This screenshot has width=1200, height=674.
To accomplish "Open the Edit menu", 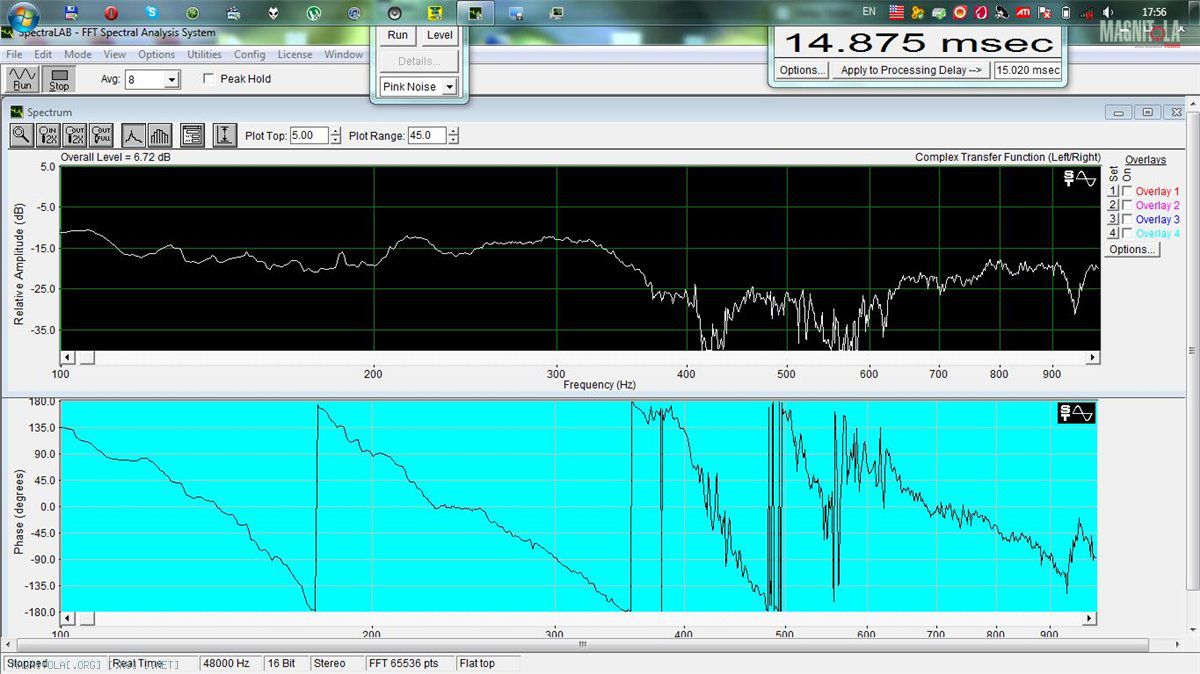I will pyautogui.click(x=43, y=55).
